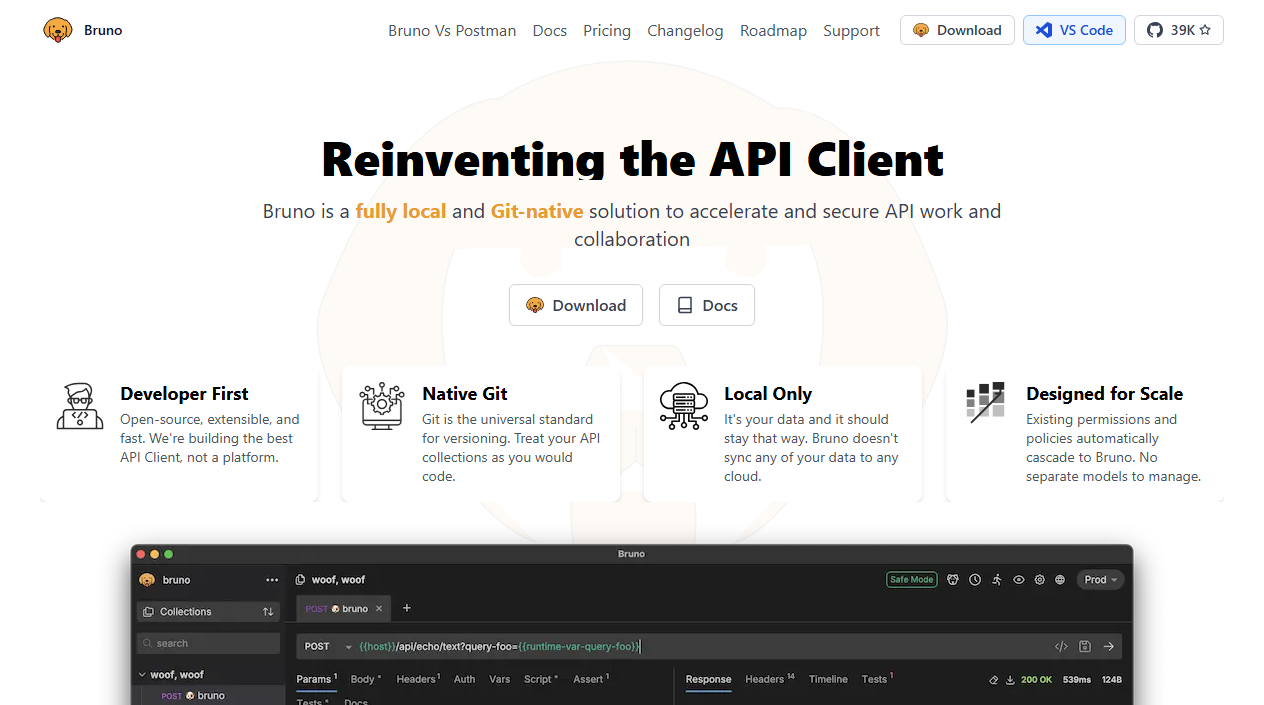Select the Params tab
Screen dimensions: 1264x705
(x=316, y=680)
